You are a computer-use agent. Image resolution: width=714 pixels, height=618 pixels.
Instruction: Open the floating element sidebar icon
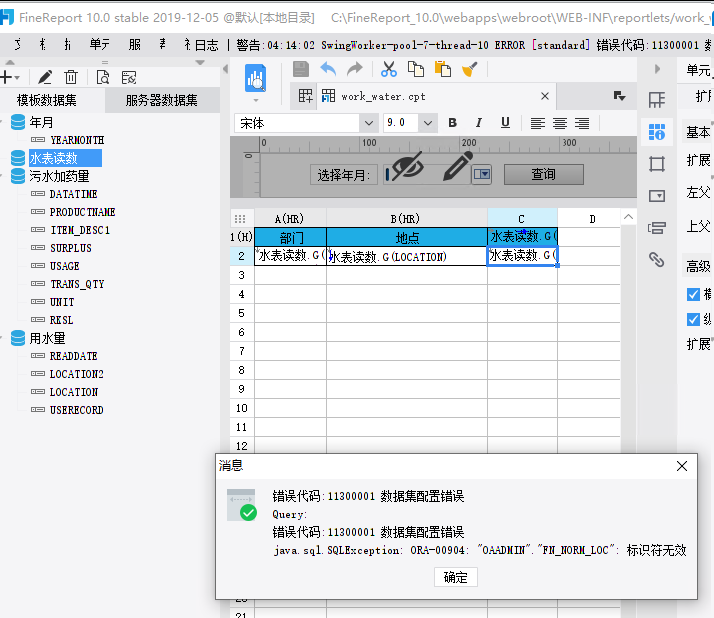[657, 164]
